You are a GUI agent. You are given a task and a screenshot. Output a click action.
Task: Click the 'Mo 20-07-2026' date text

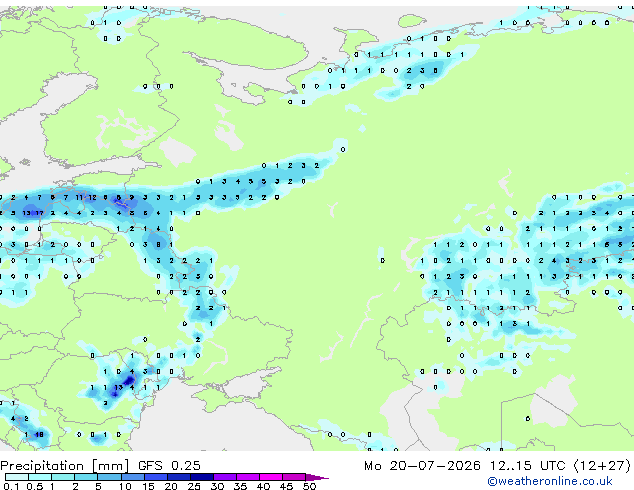pos(423,466)
